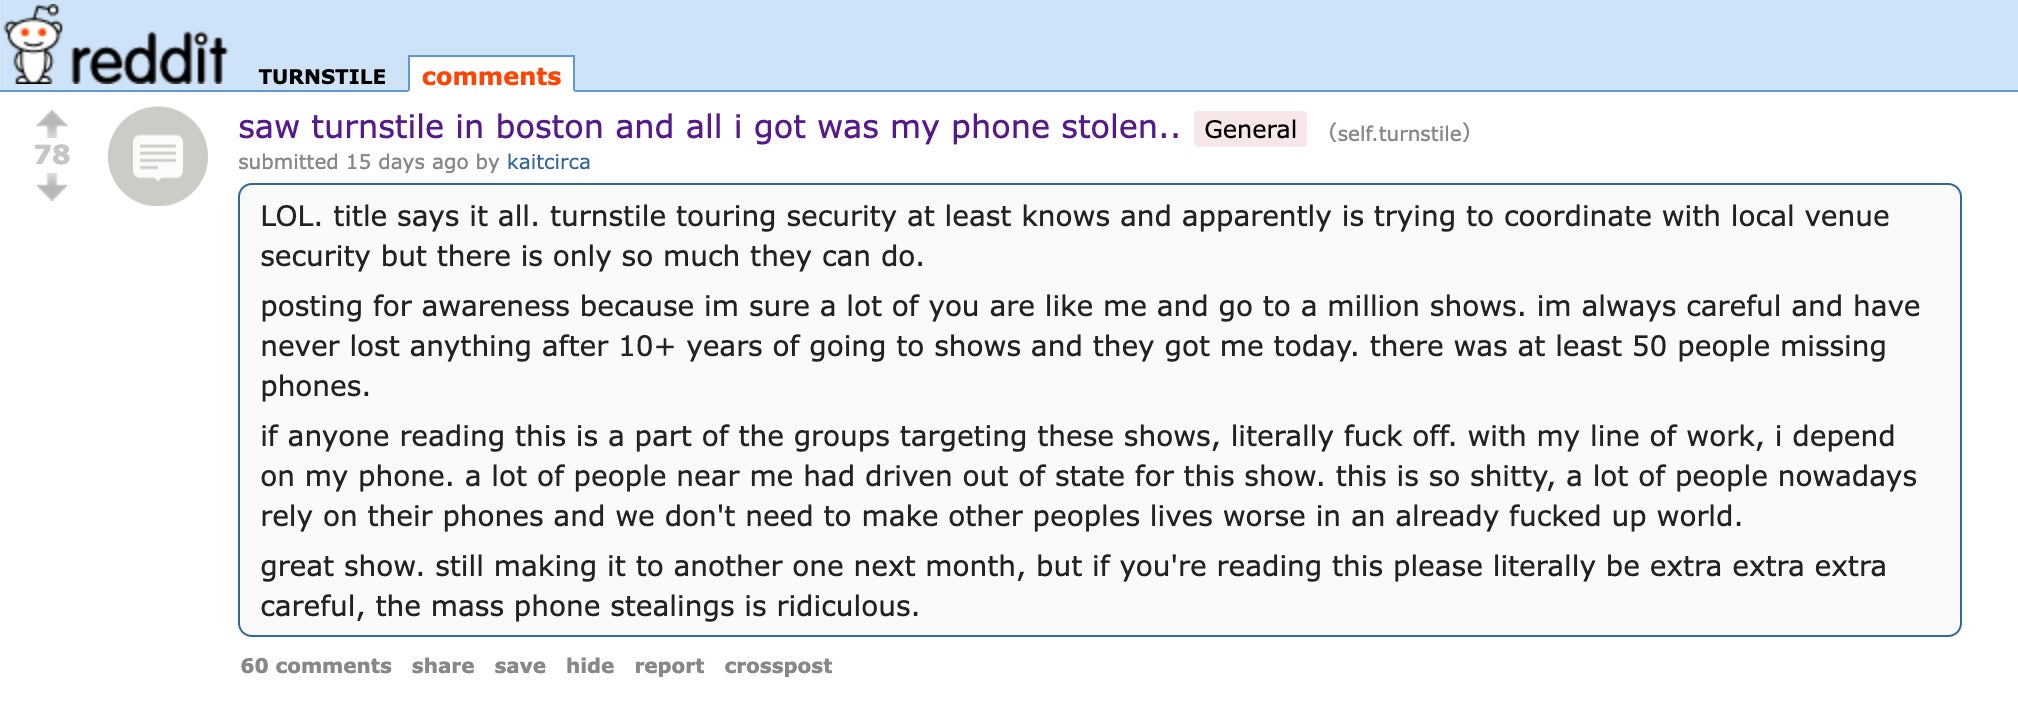Click inside the post body text box
This screenshot has height=702, width=2018.
(1098, 410)
